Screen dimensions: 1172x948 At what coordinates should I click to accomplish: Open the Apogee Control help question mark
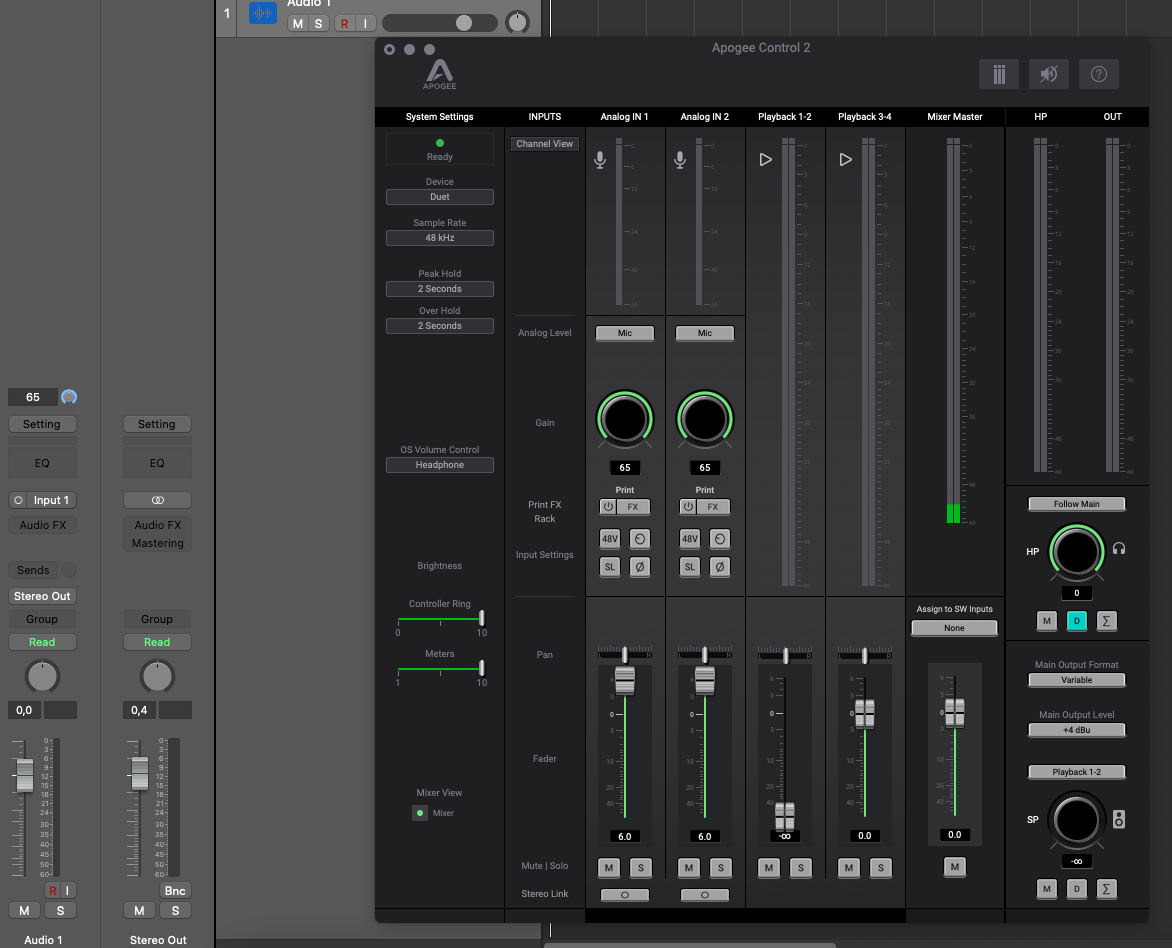pos(1099,74)
